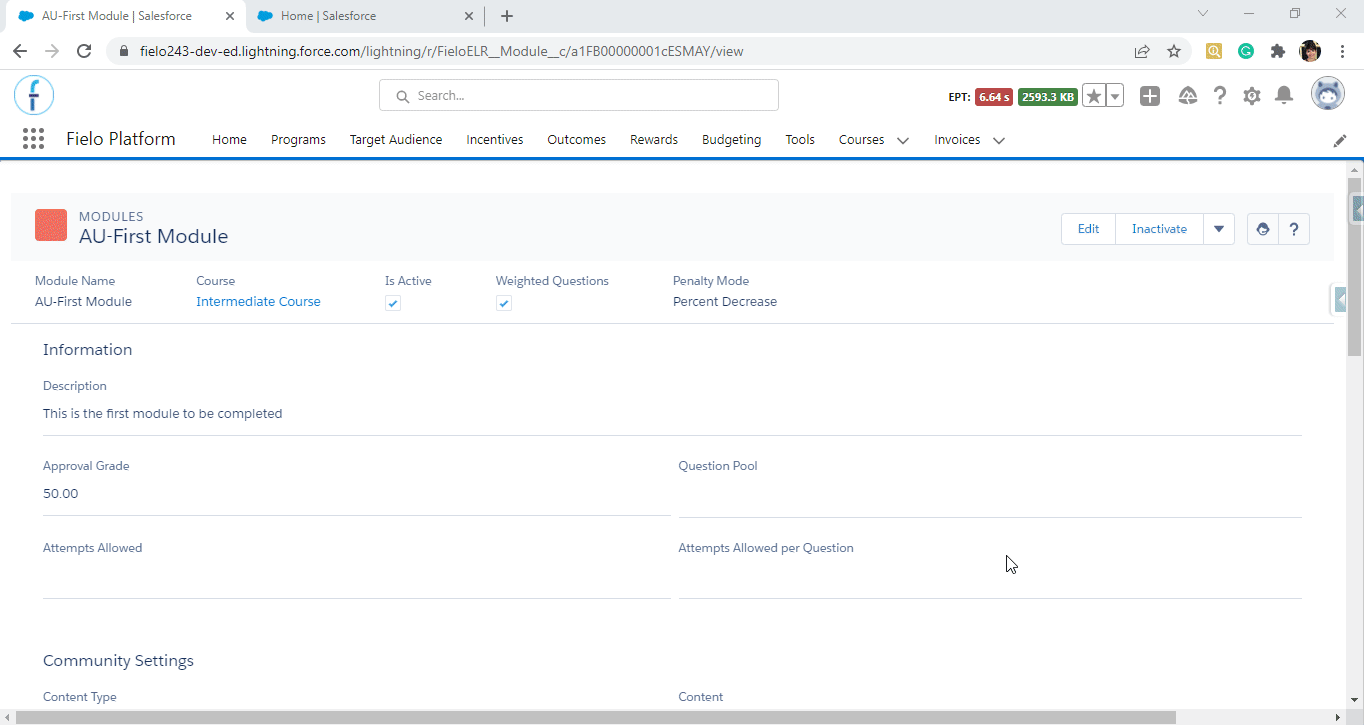This screenshot has width=1364, height=725.
Task: Click the red EPT 6.64 s badge
Action: click(994, 97)
